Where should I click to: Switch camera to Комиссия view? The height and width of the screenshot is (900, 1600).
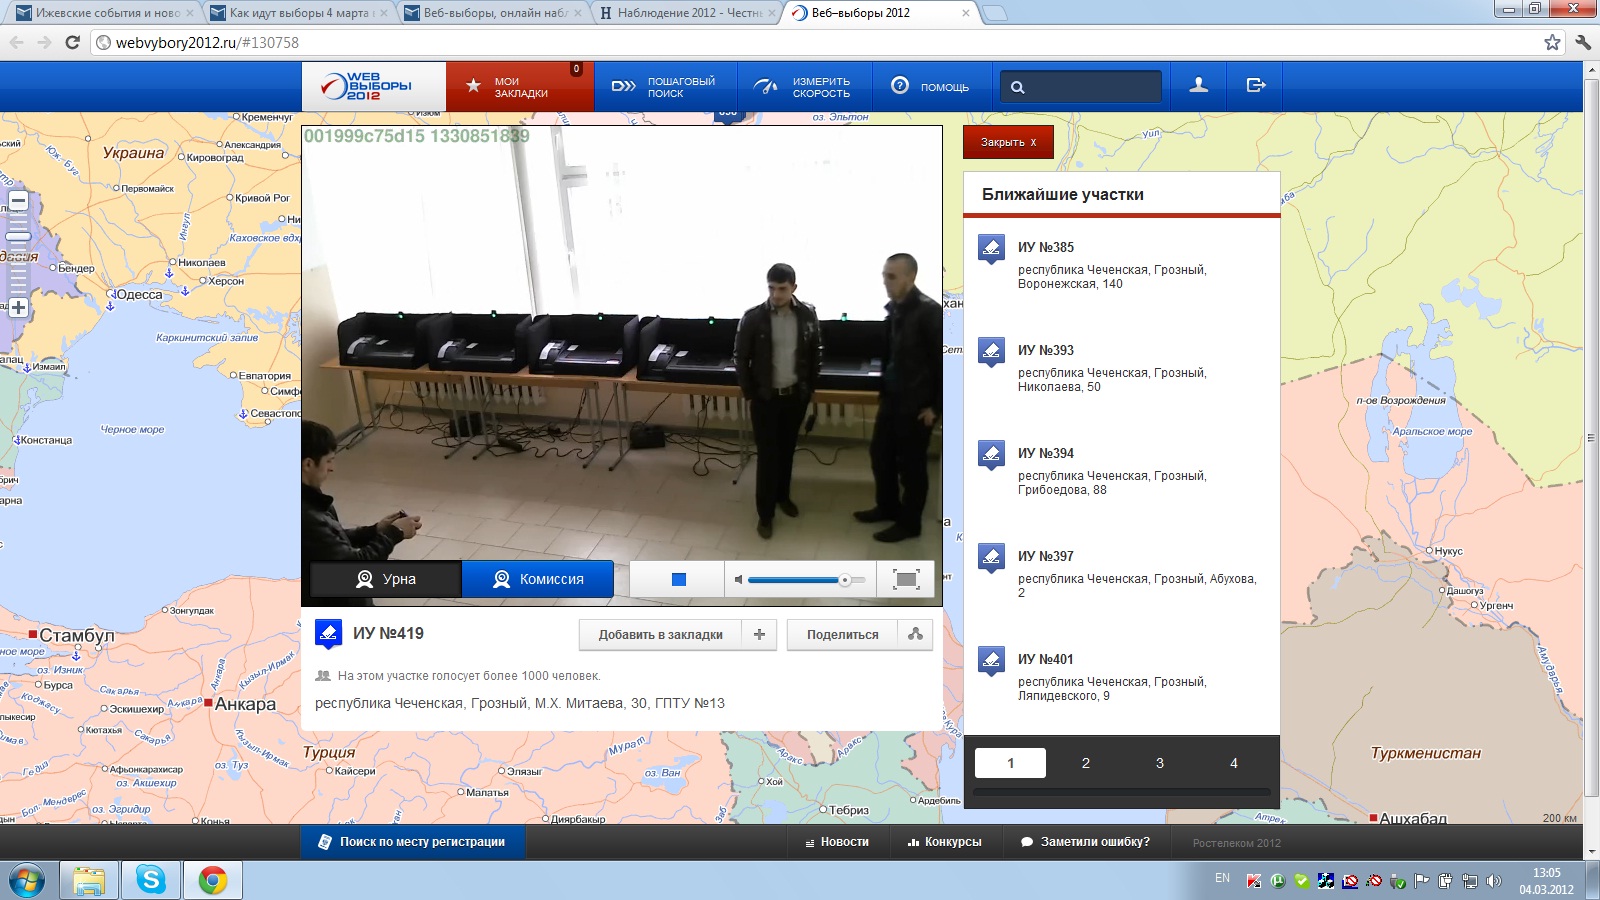[538, 579]
